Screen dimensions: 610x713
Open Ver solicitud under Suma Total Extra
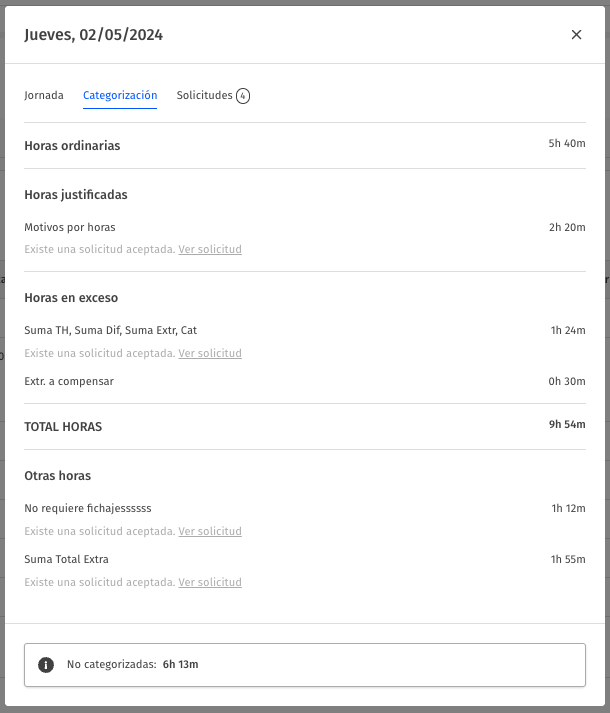pyautogui.click(x=210, y=582)
